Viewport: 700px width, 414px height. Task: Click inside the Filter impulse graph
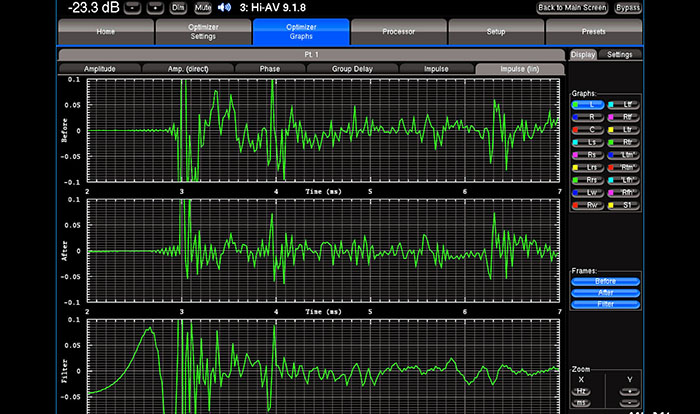323,367
